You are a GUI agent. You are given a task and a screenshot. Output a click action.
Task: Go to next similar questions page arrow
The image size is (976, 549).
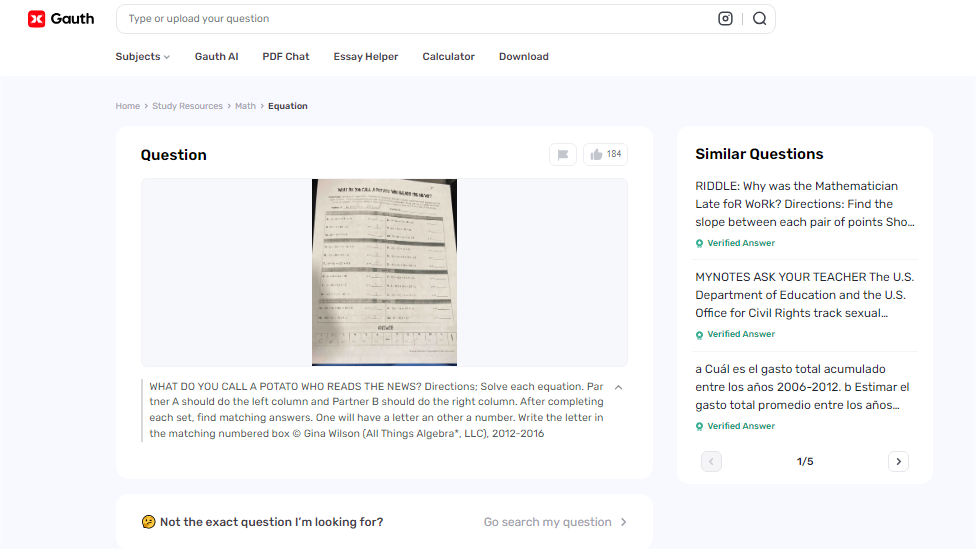tap(898, 461)
